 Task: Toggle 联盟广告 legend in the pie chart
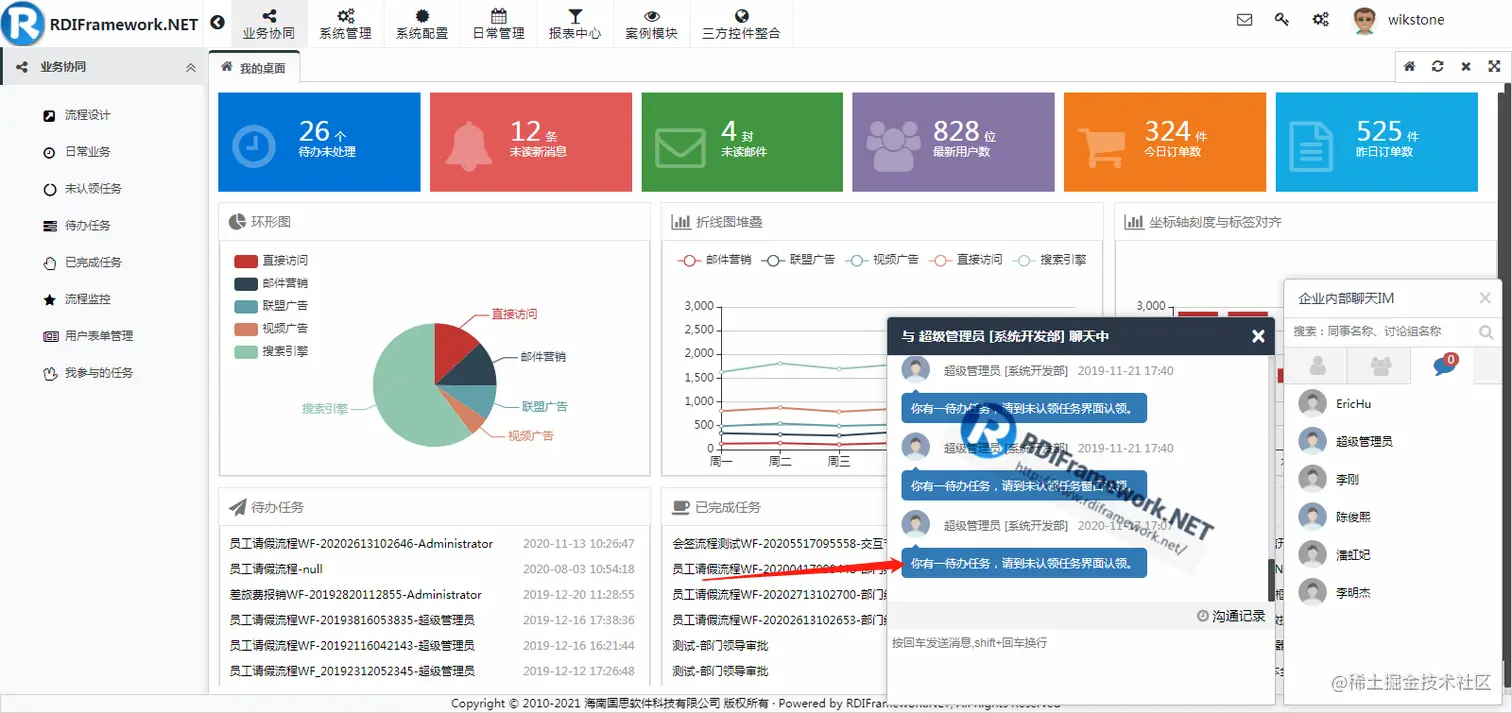(271, 306)
